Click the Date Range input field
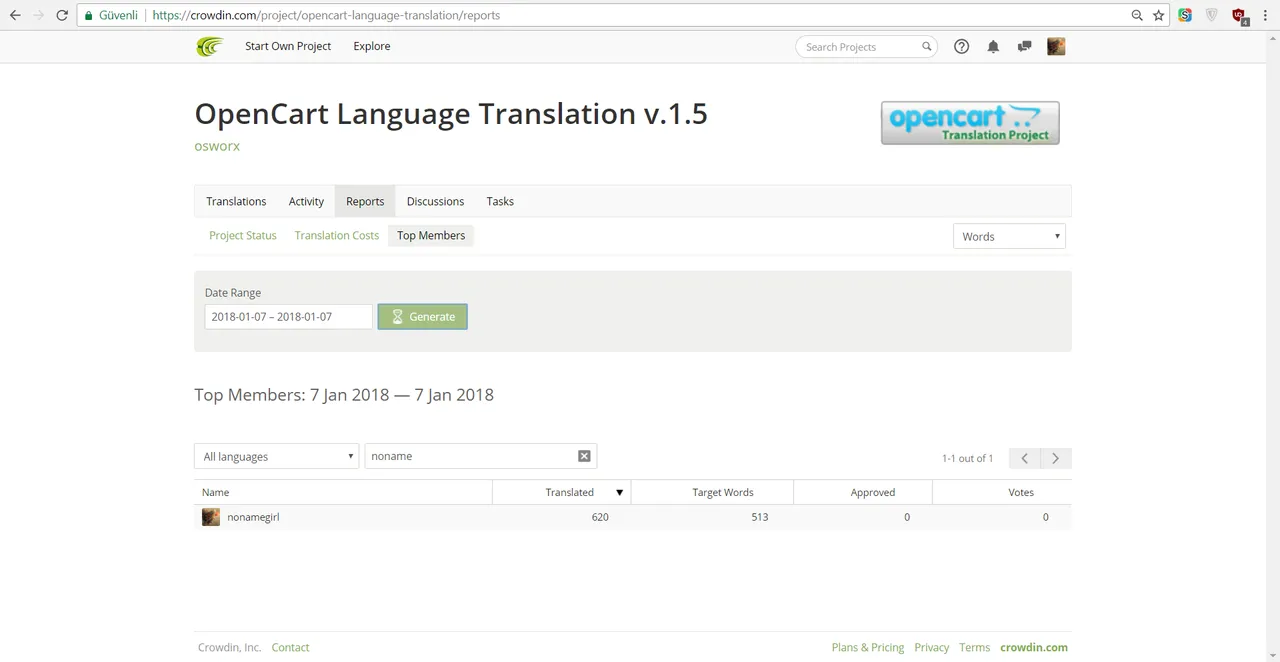1280x662 pixels. 288,316
